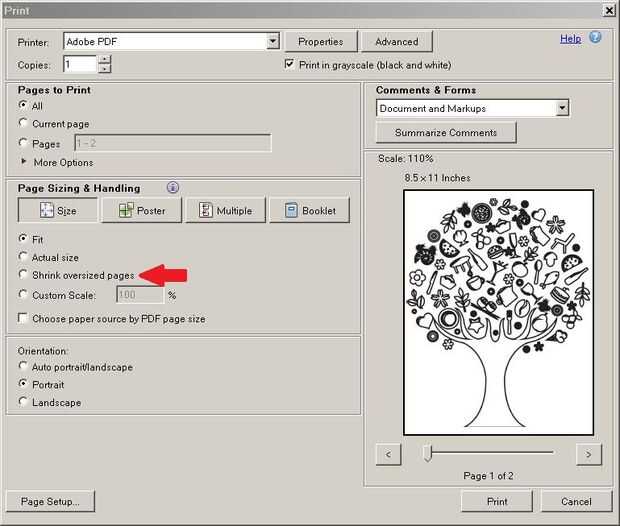
Task: Click the Print button
Action: (x=497, y=501)
